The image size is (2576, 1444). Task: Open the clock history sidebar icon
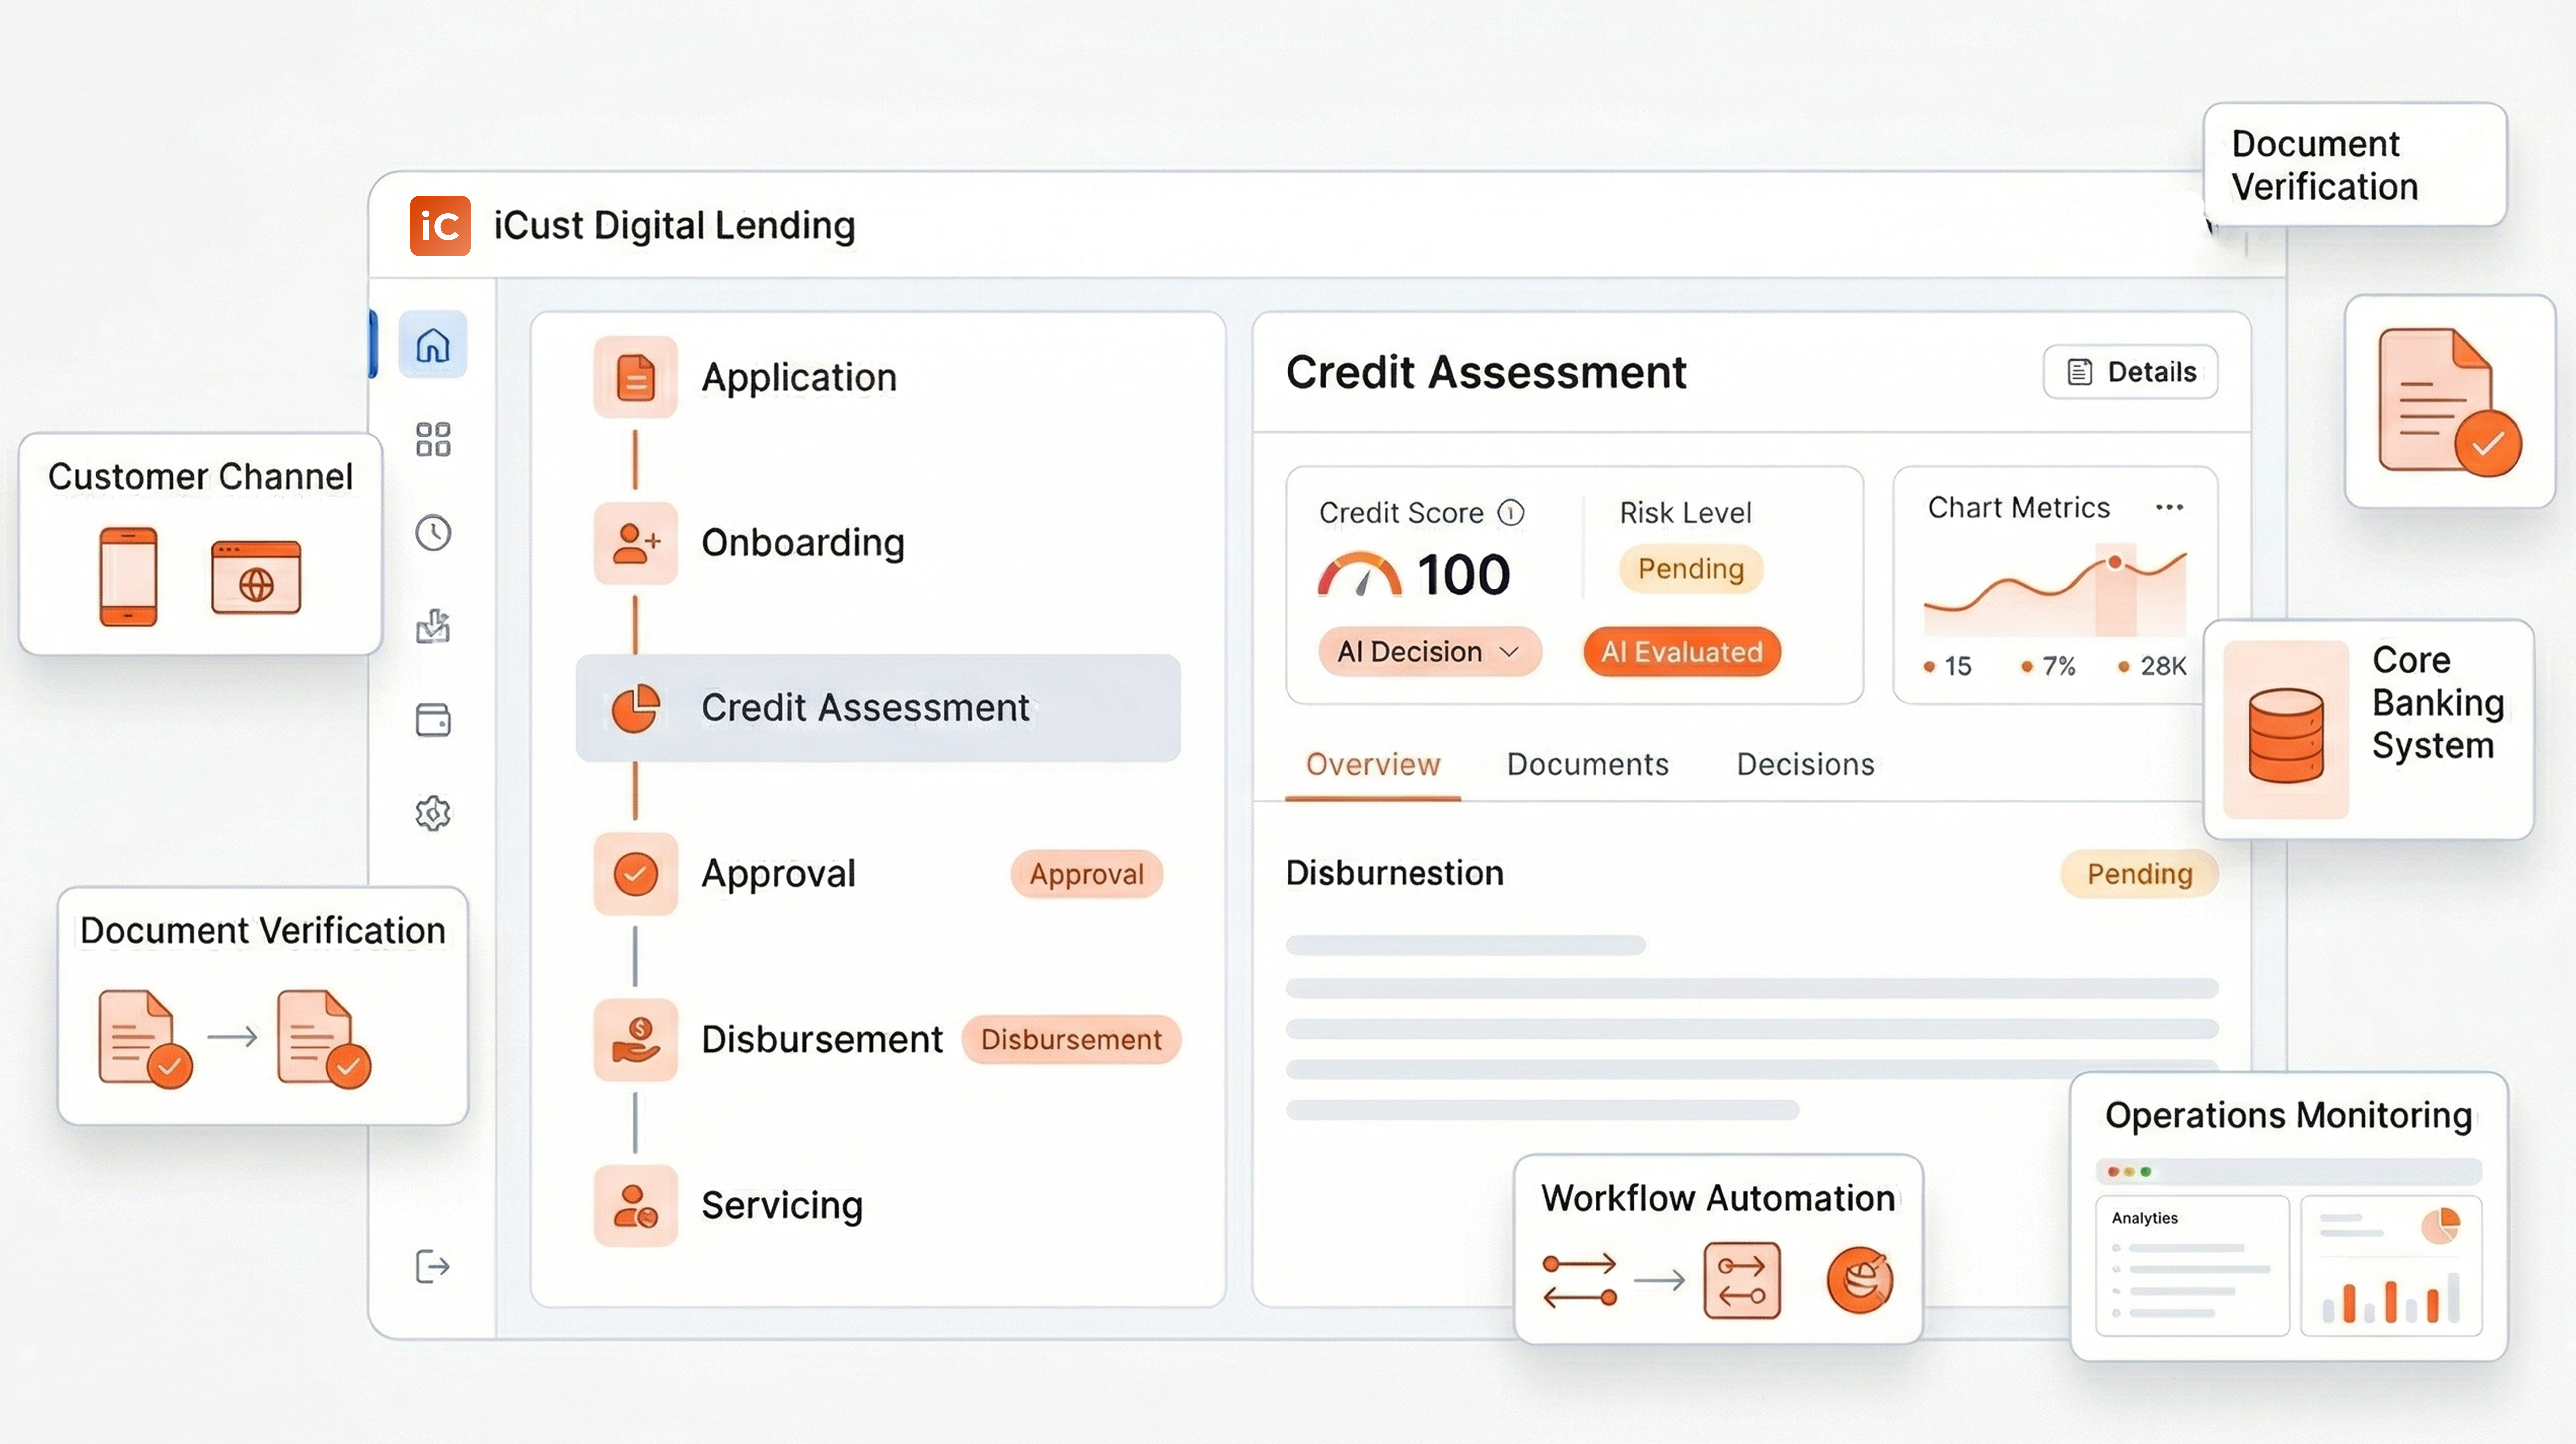tap(433, 533)
